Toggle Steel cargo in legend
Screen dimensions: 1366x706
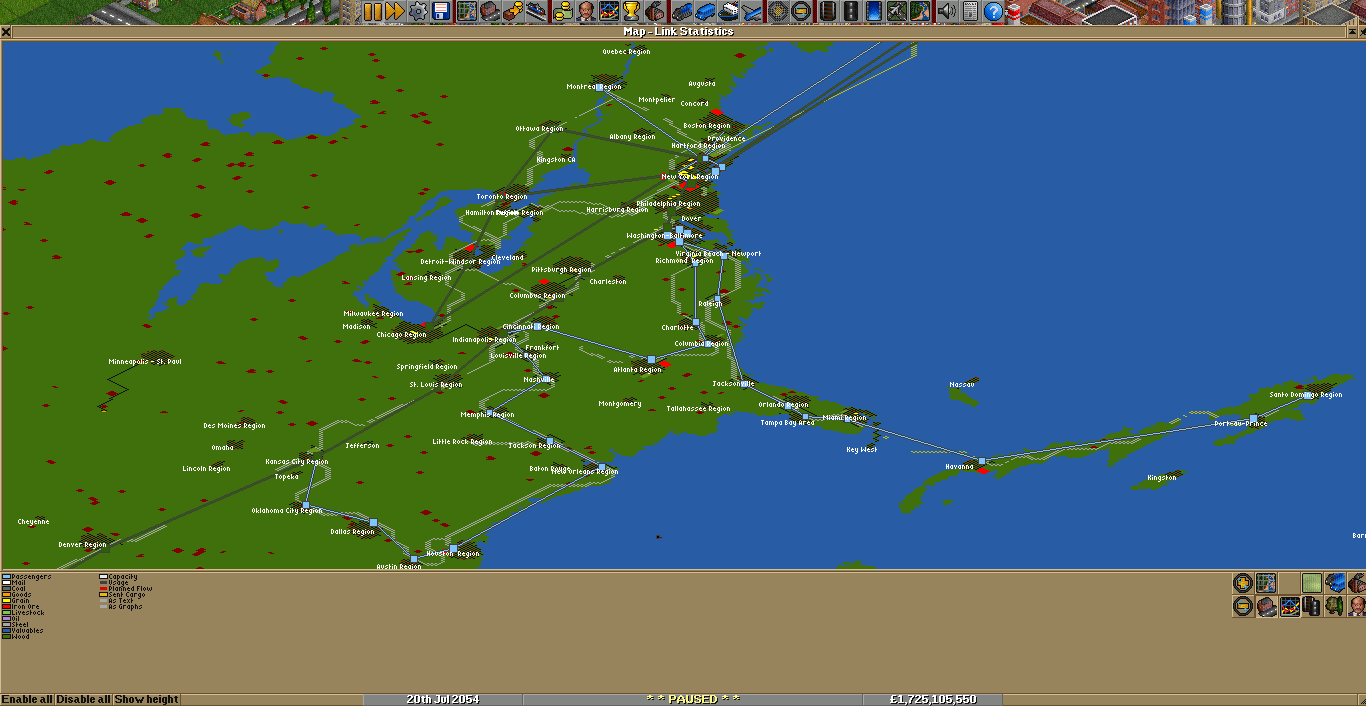tap(17, 624)
